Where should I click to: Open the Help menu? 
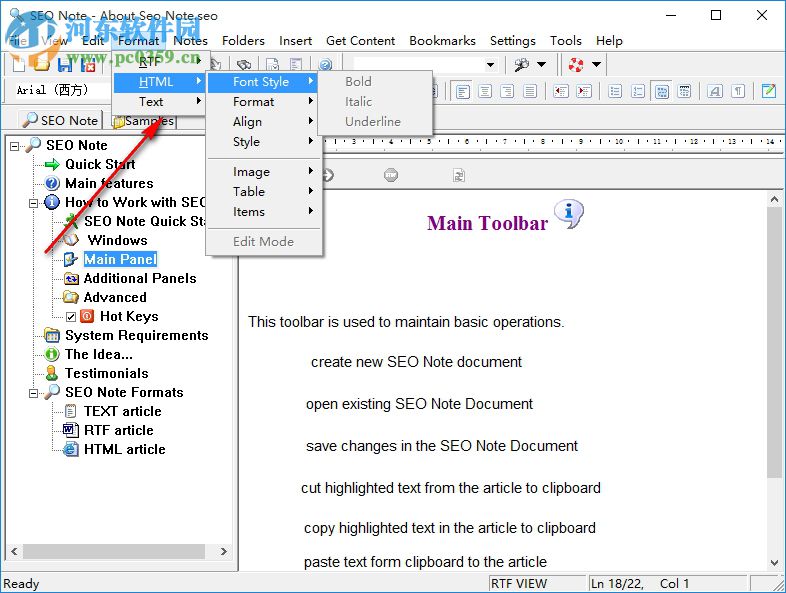coord(609,41)
